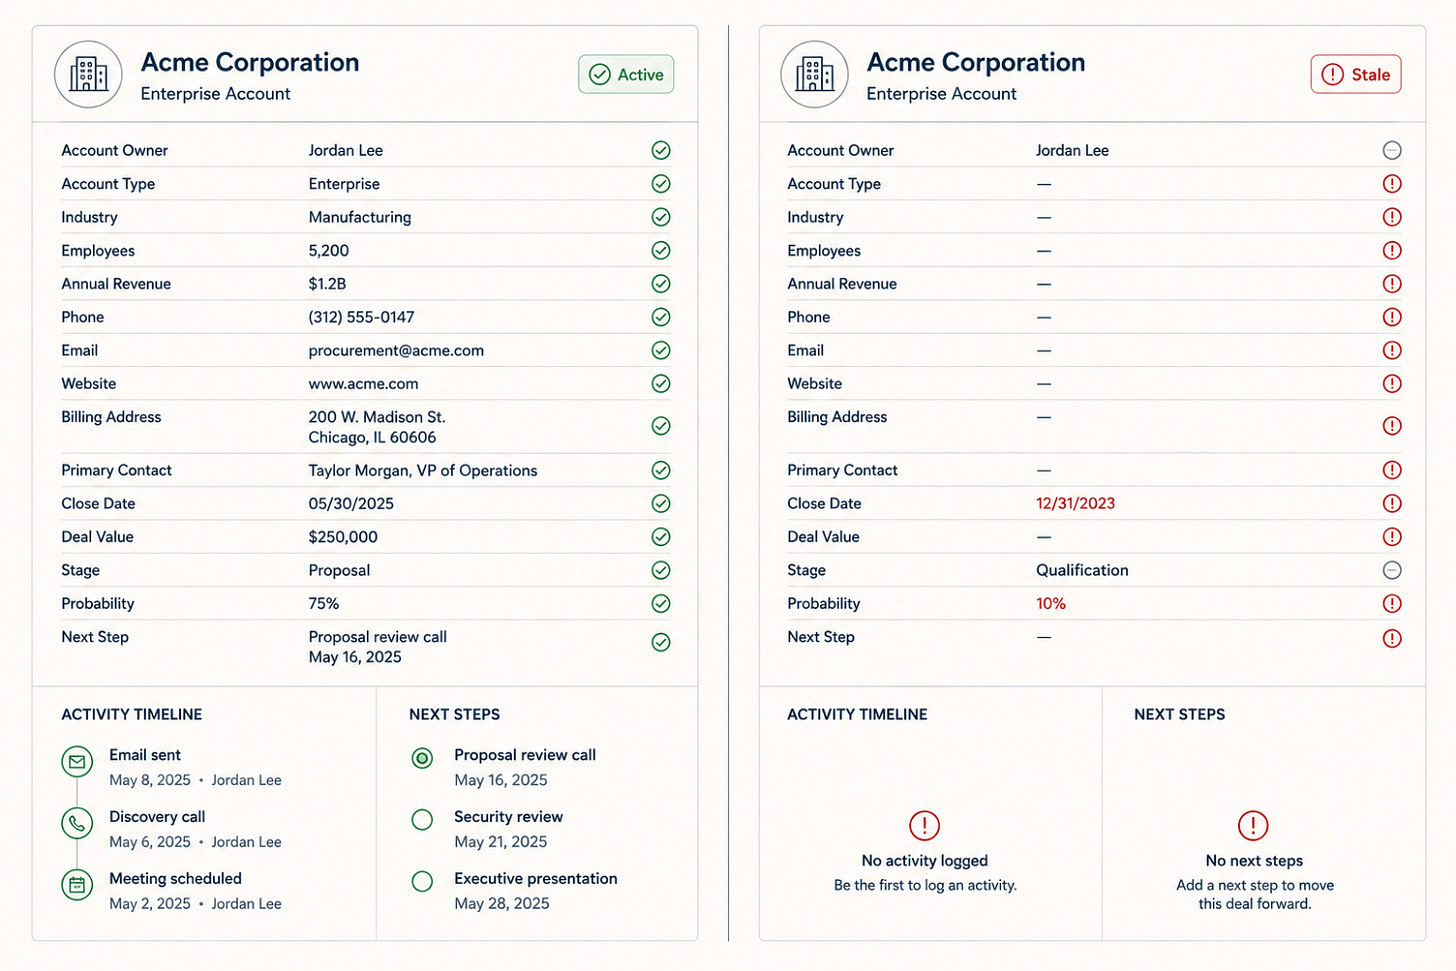
Task: Click the red alert icon above No activity logged
Action: 925,826
